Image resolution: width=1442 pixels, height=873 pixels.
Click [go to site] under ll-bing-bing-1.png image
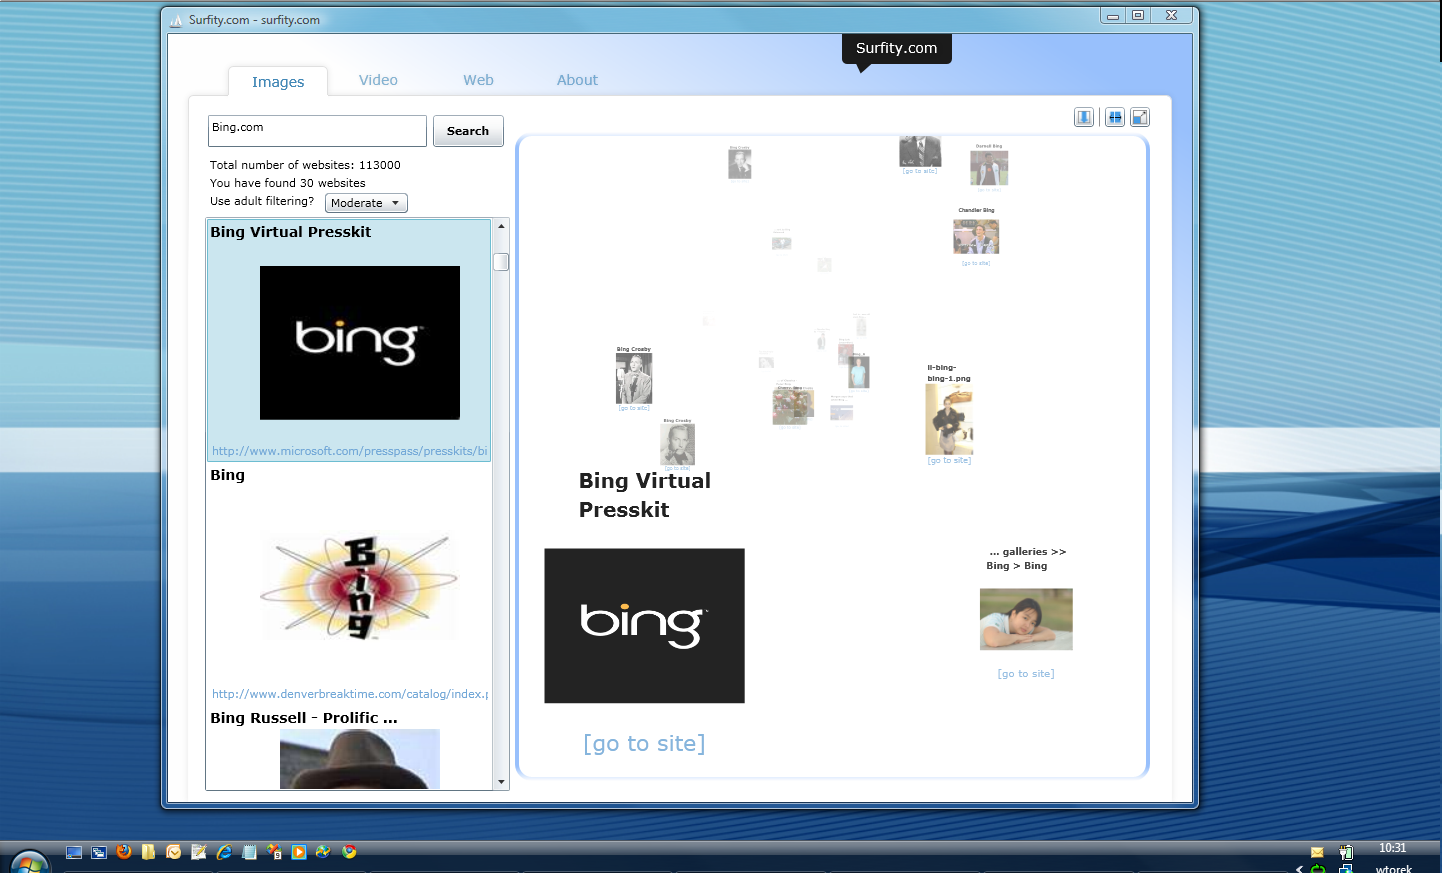click(x=949, y=460)
